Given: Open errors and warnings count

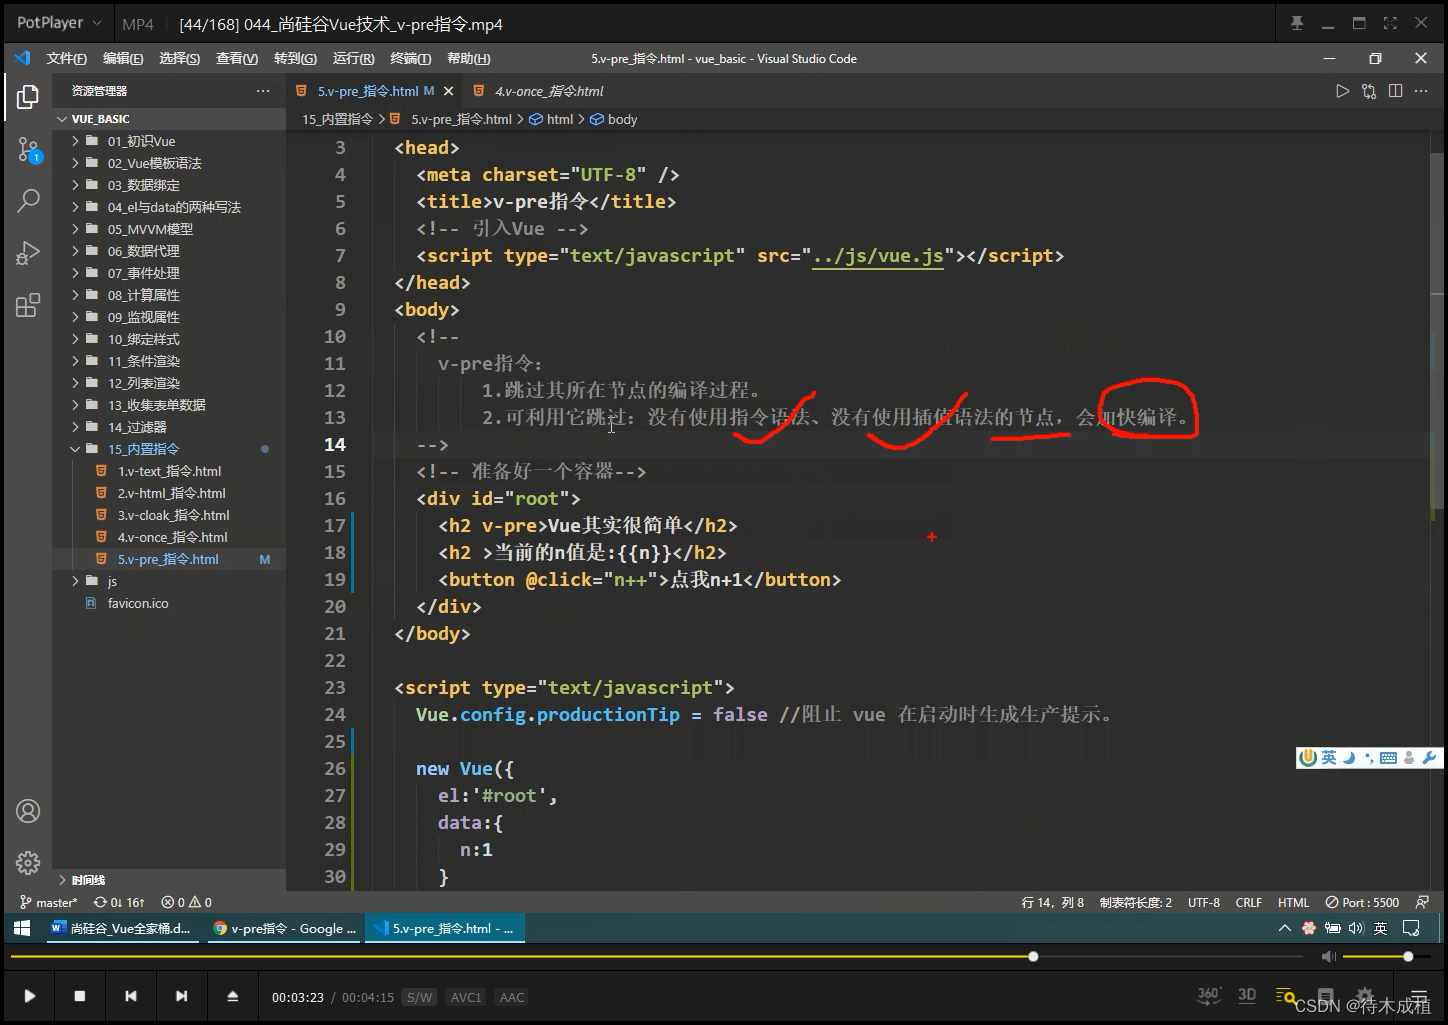Looking at the screenshot, I should click(x=187, y=902).
